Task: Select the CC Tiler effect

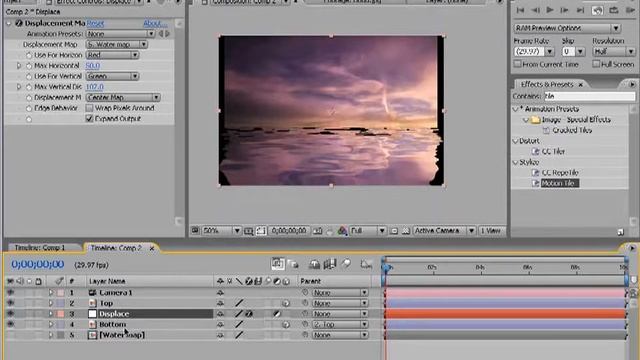Action: click(x=553, y=151)
